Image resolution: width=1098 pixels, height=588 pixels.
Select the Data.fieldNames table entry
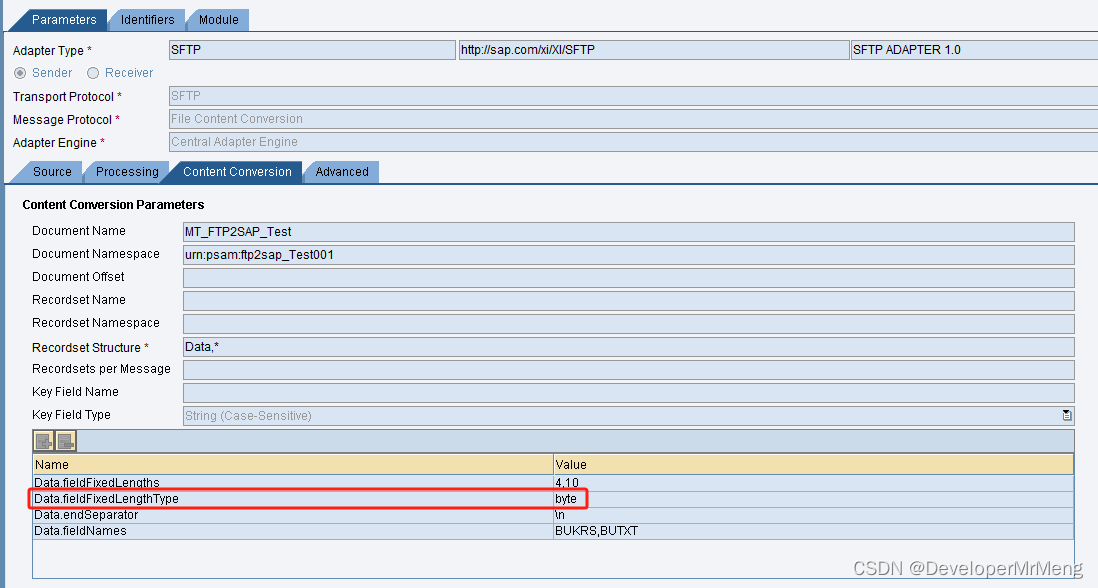tap(200, 530)
